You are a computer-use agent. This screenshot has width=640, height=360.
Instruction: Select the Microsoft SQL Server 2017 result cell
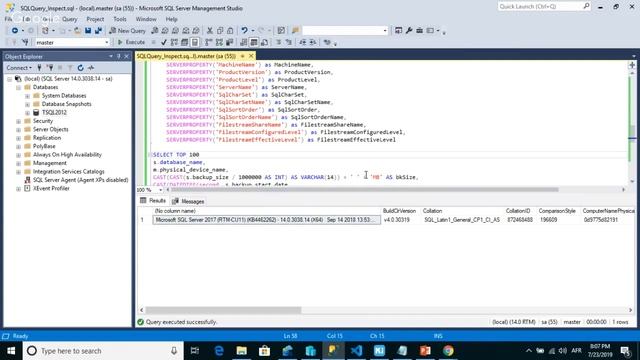click(267, 220)
